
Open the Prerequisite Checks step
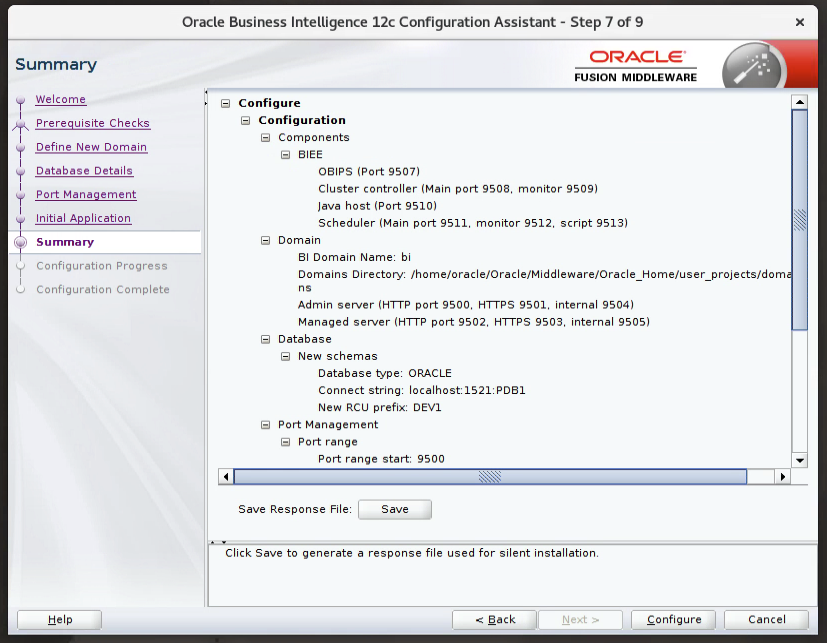(x=93, y=123)
